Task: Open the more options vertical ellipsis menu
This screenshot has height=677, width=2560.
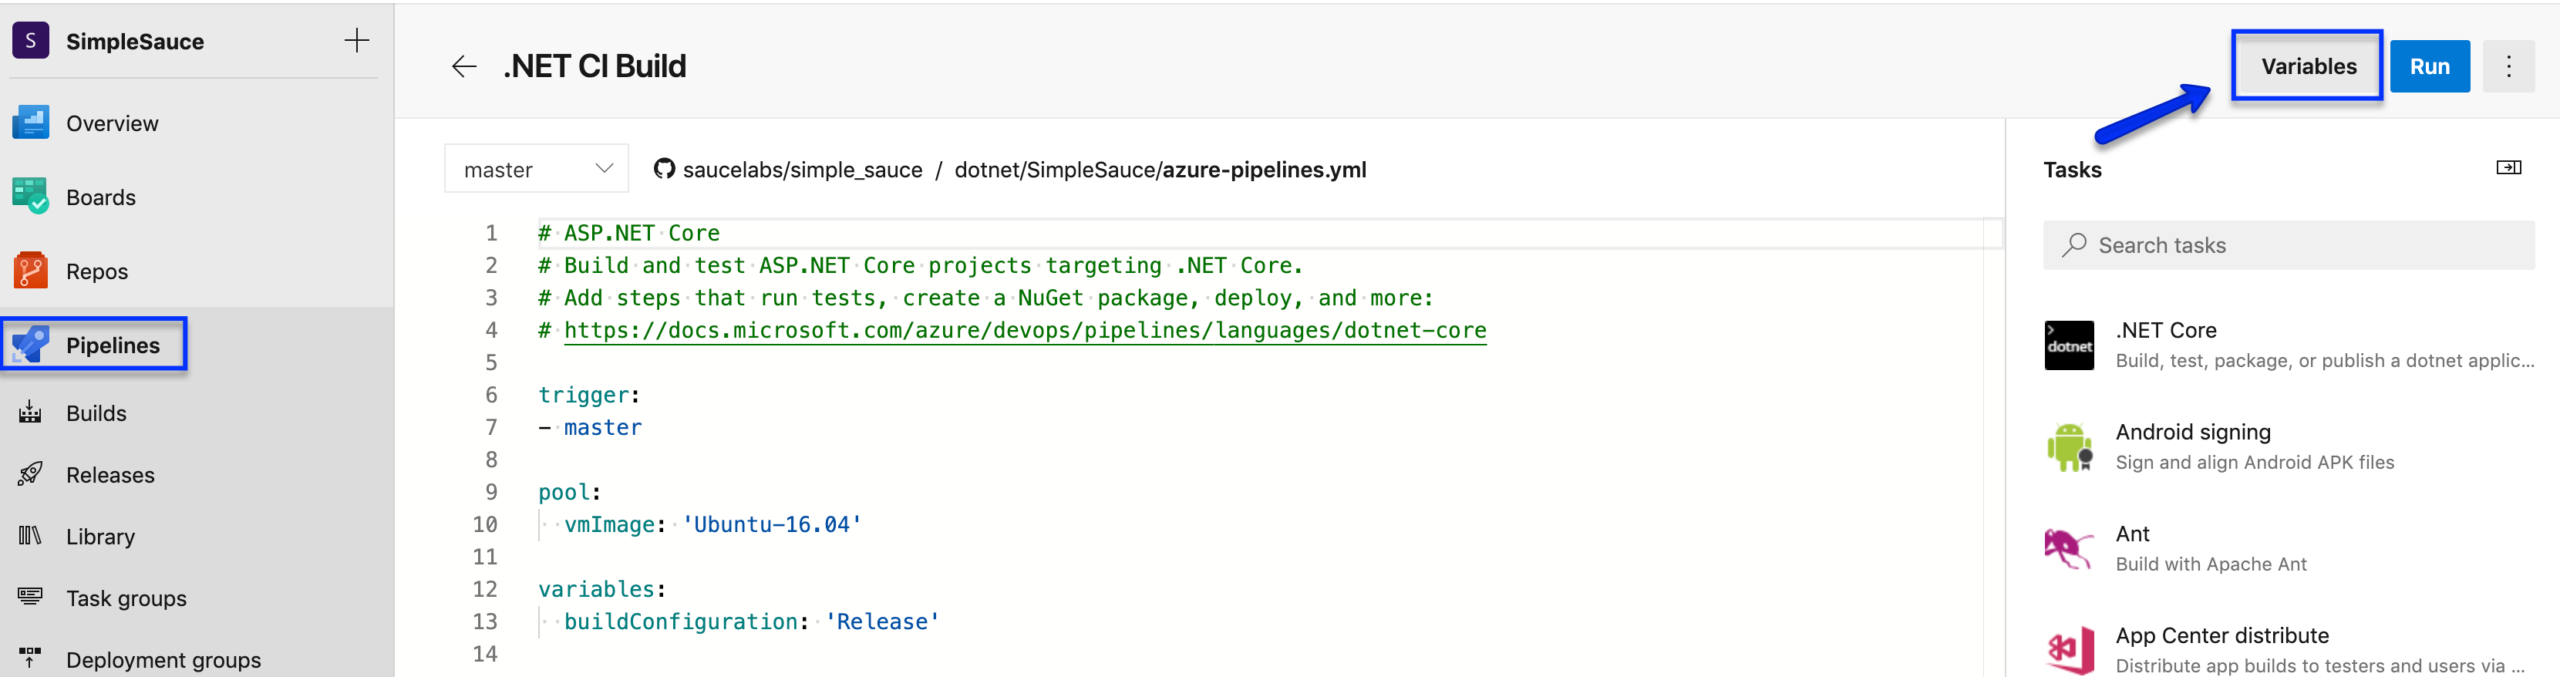Action: [x=2508, y=66]
